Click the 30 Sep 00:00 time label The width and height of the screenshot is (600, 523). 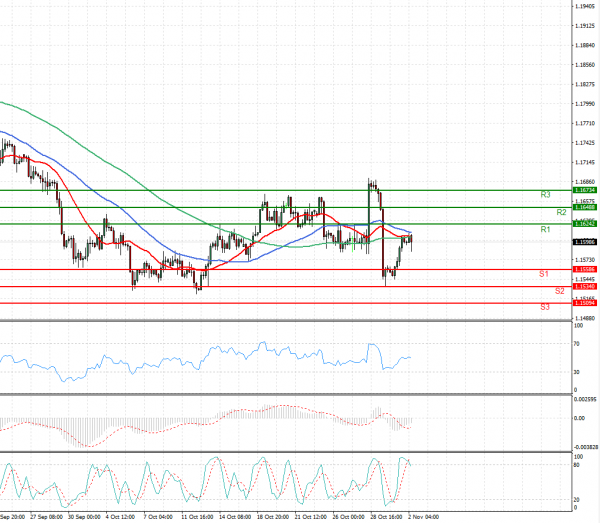point(84,517)
